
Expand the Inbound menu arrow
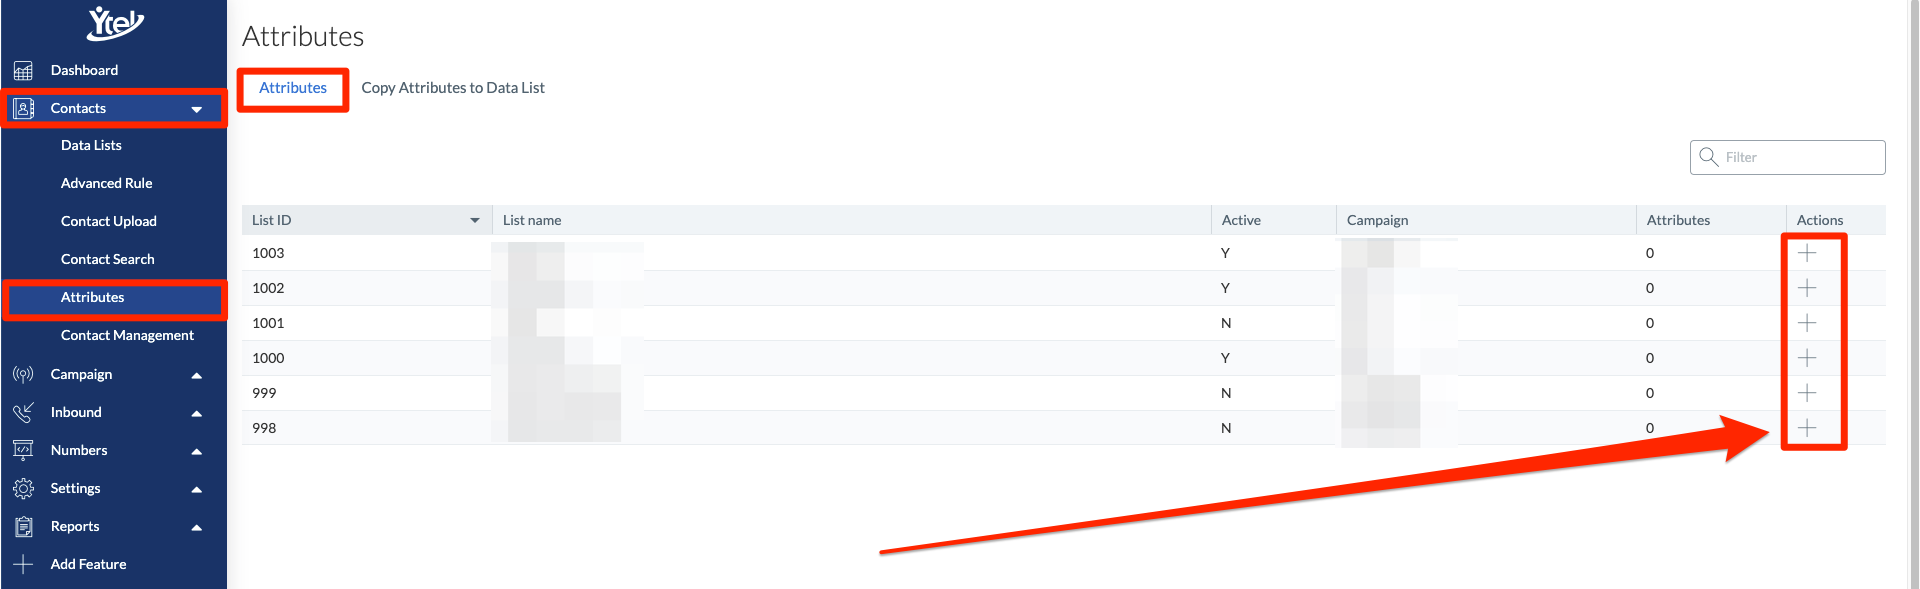197,413
